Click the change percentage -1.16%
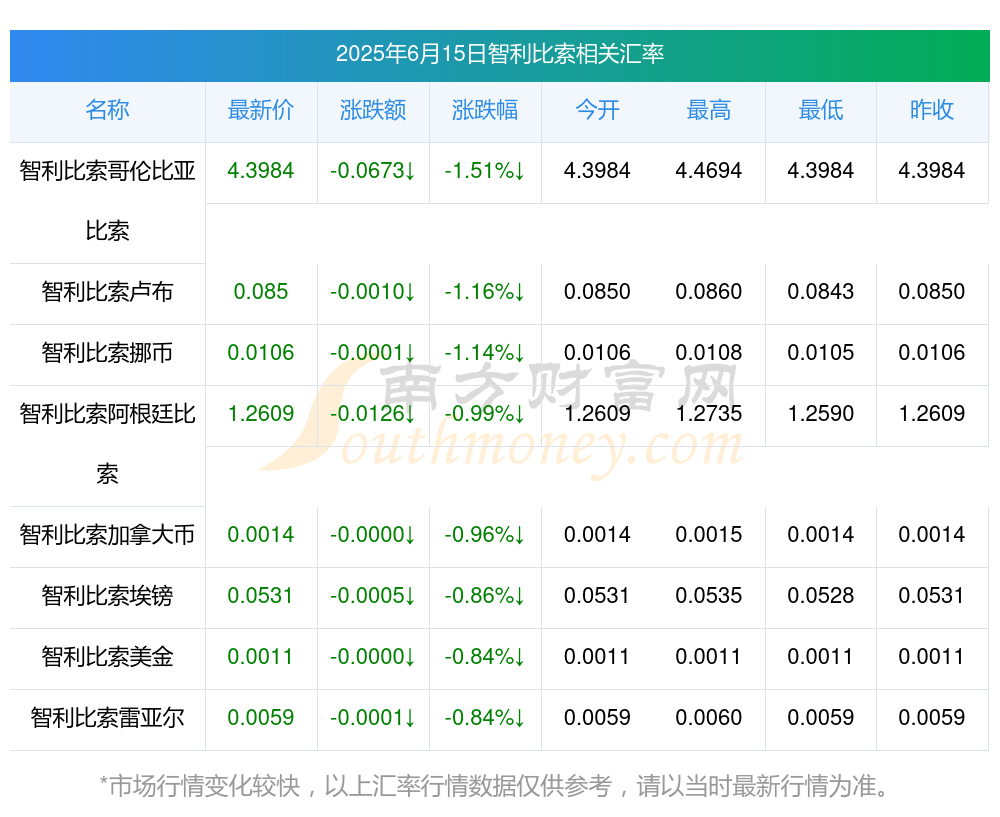 click(485, 292)
